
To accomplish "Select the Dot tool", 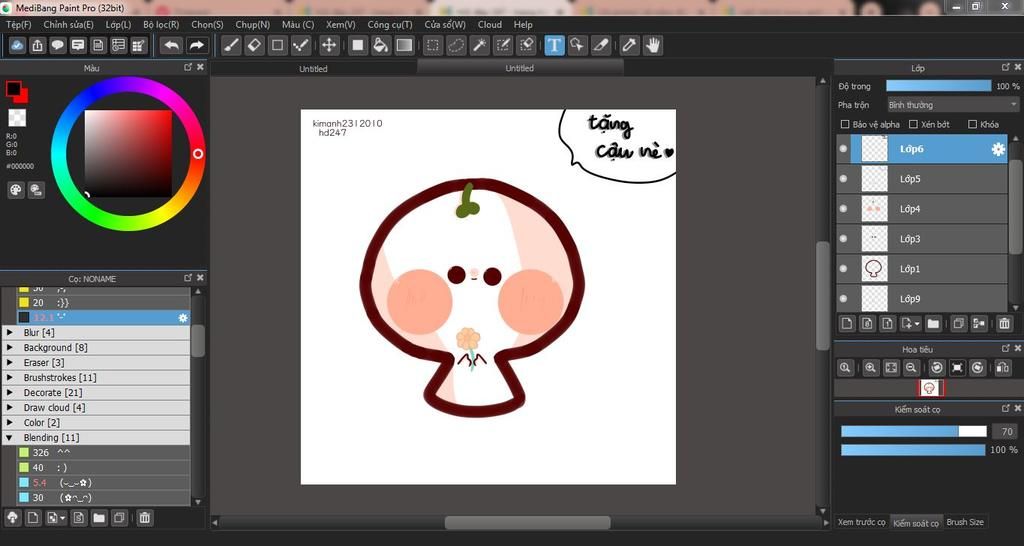I will (300, 45).
